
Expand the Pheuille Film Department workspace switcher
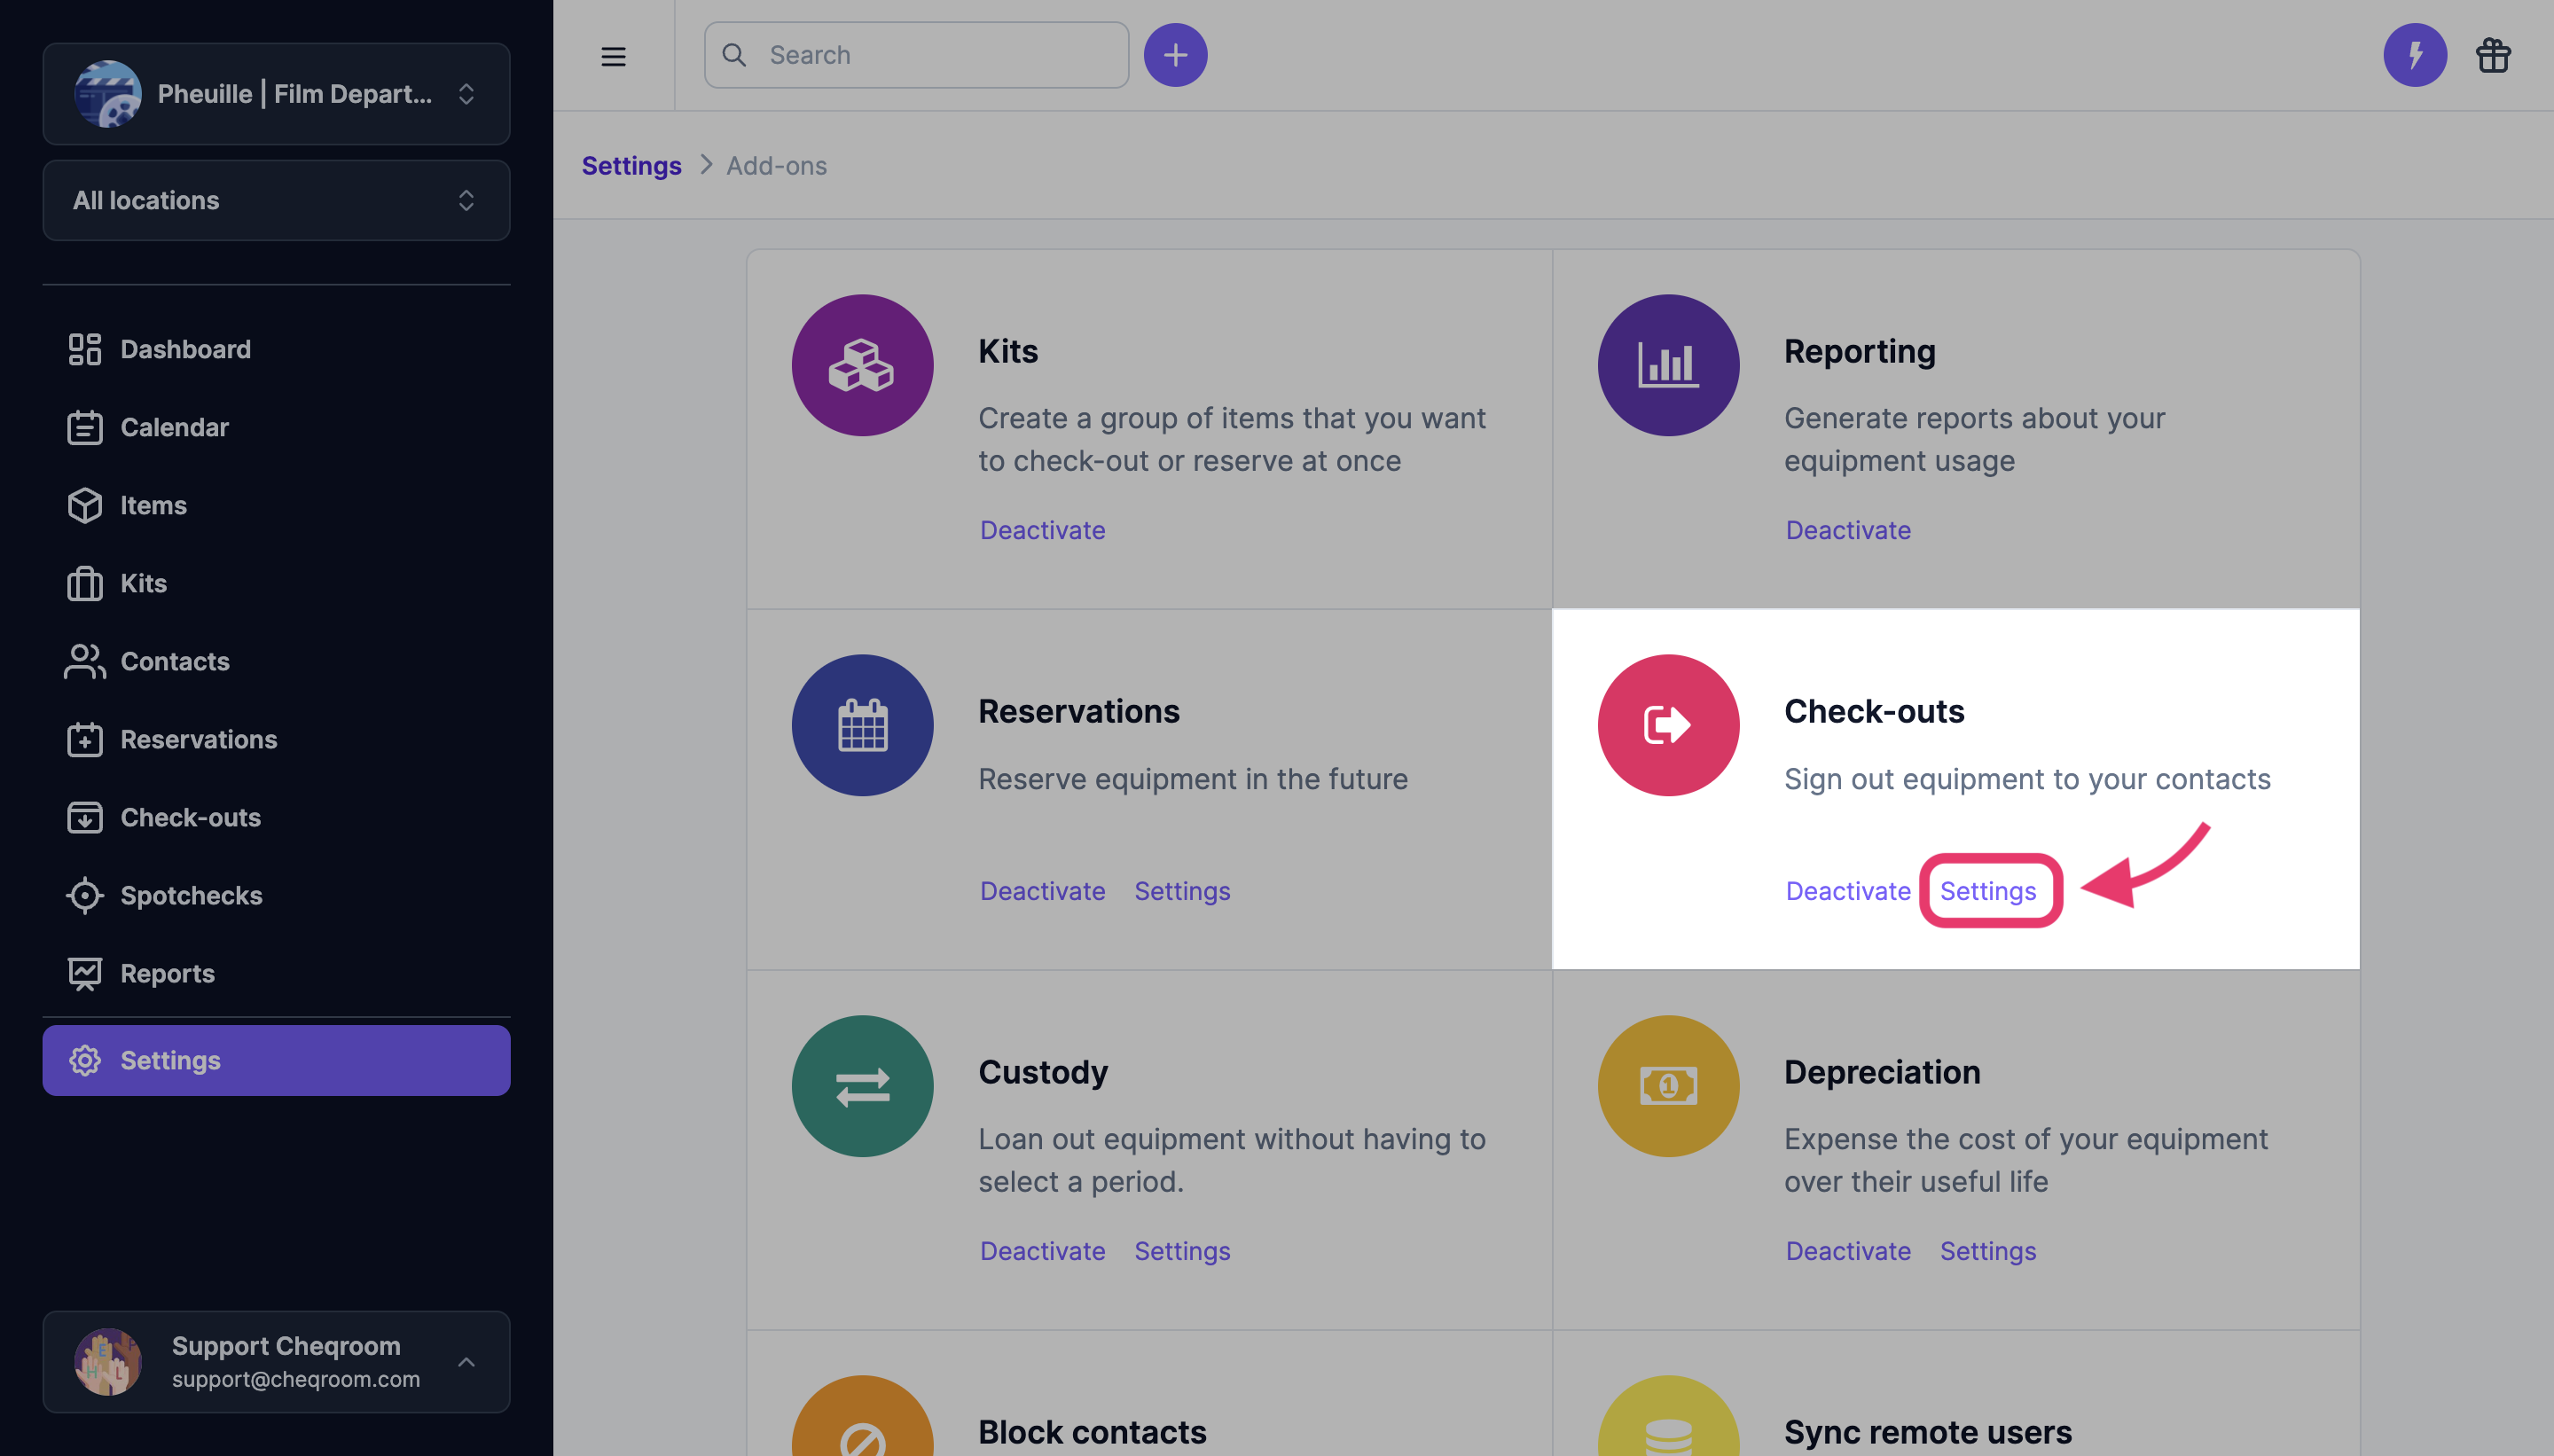tap(276, 94)
